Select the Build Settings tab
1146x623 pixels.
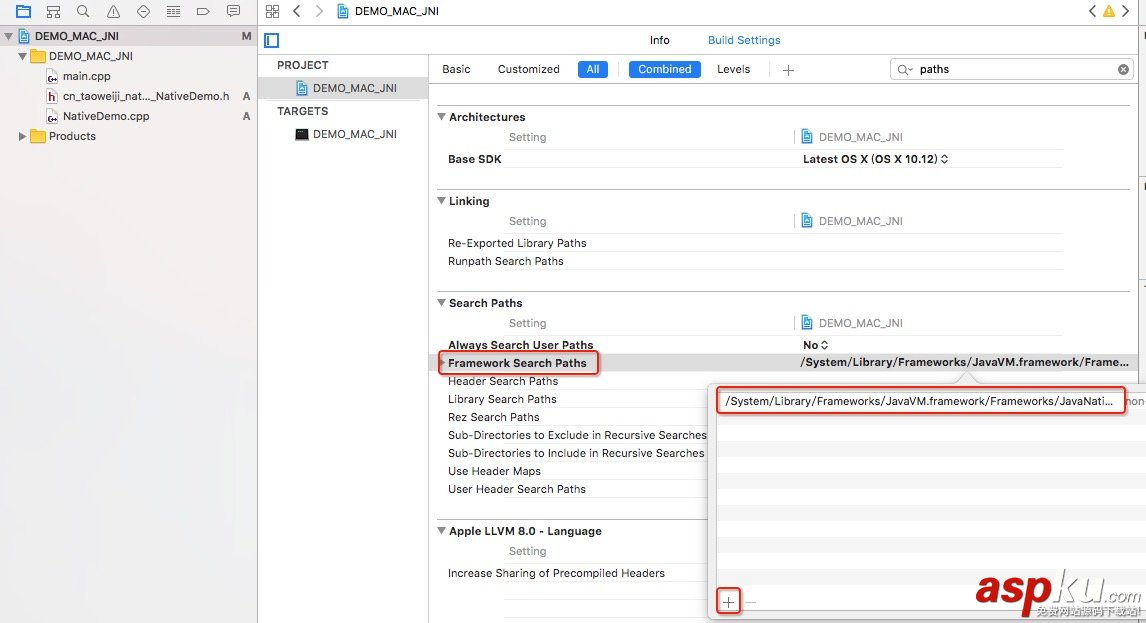pos(744,40)
